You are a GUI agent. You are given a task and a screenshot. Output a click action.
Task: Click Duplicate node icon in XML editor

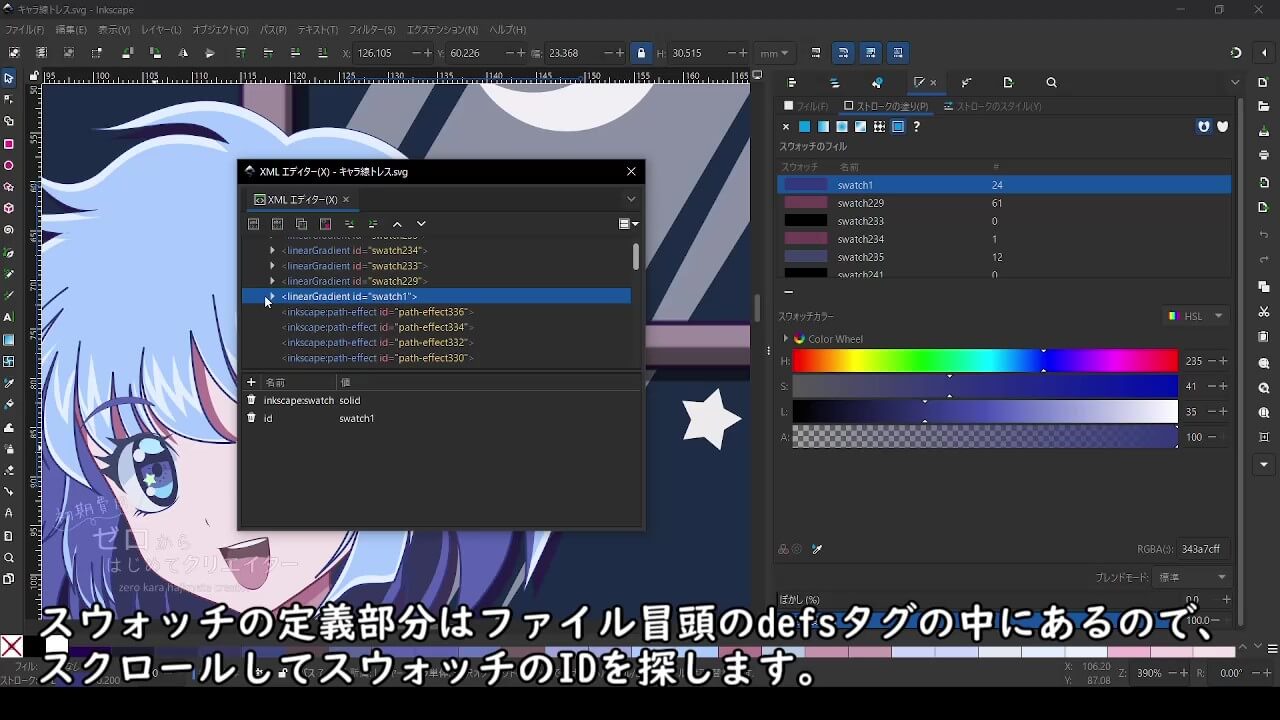click(302, 224)
